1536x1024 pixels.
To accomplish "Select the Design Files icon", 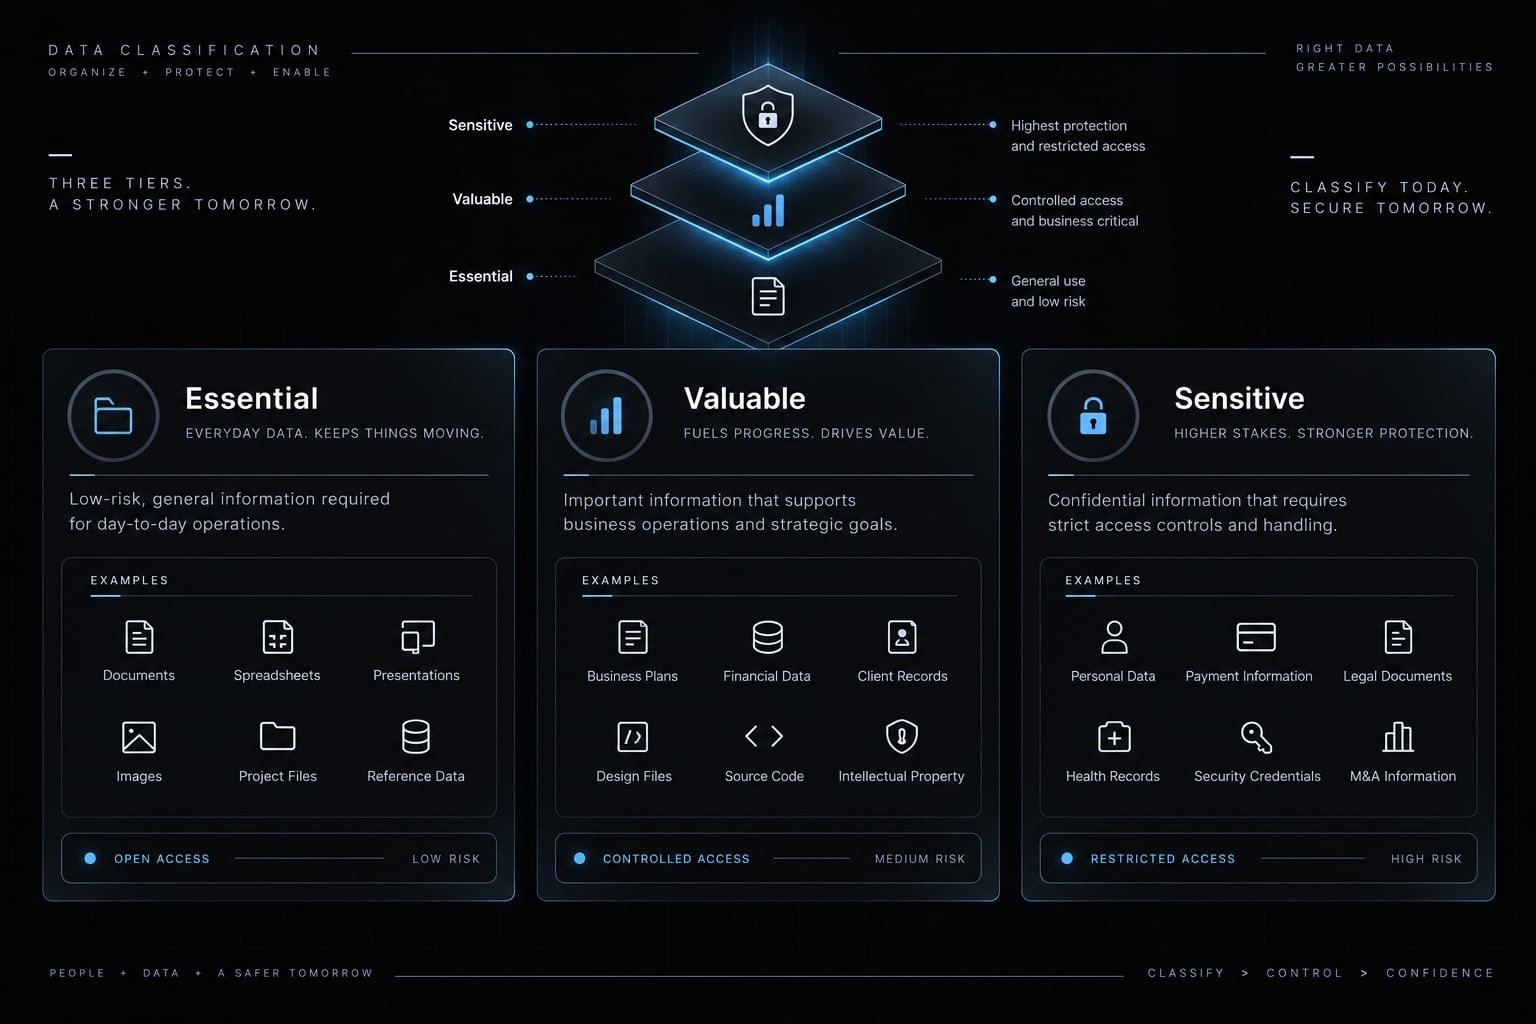I will [x=633, y=737].
